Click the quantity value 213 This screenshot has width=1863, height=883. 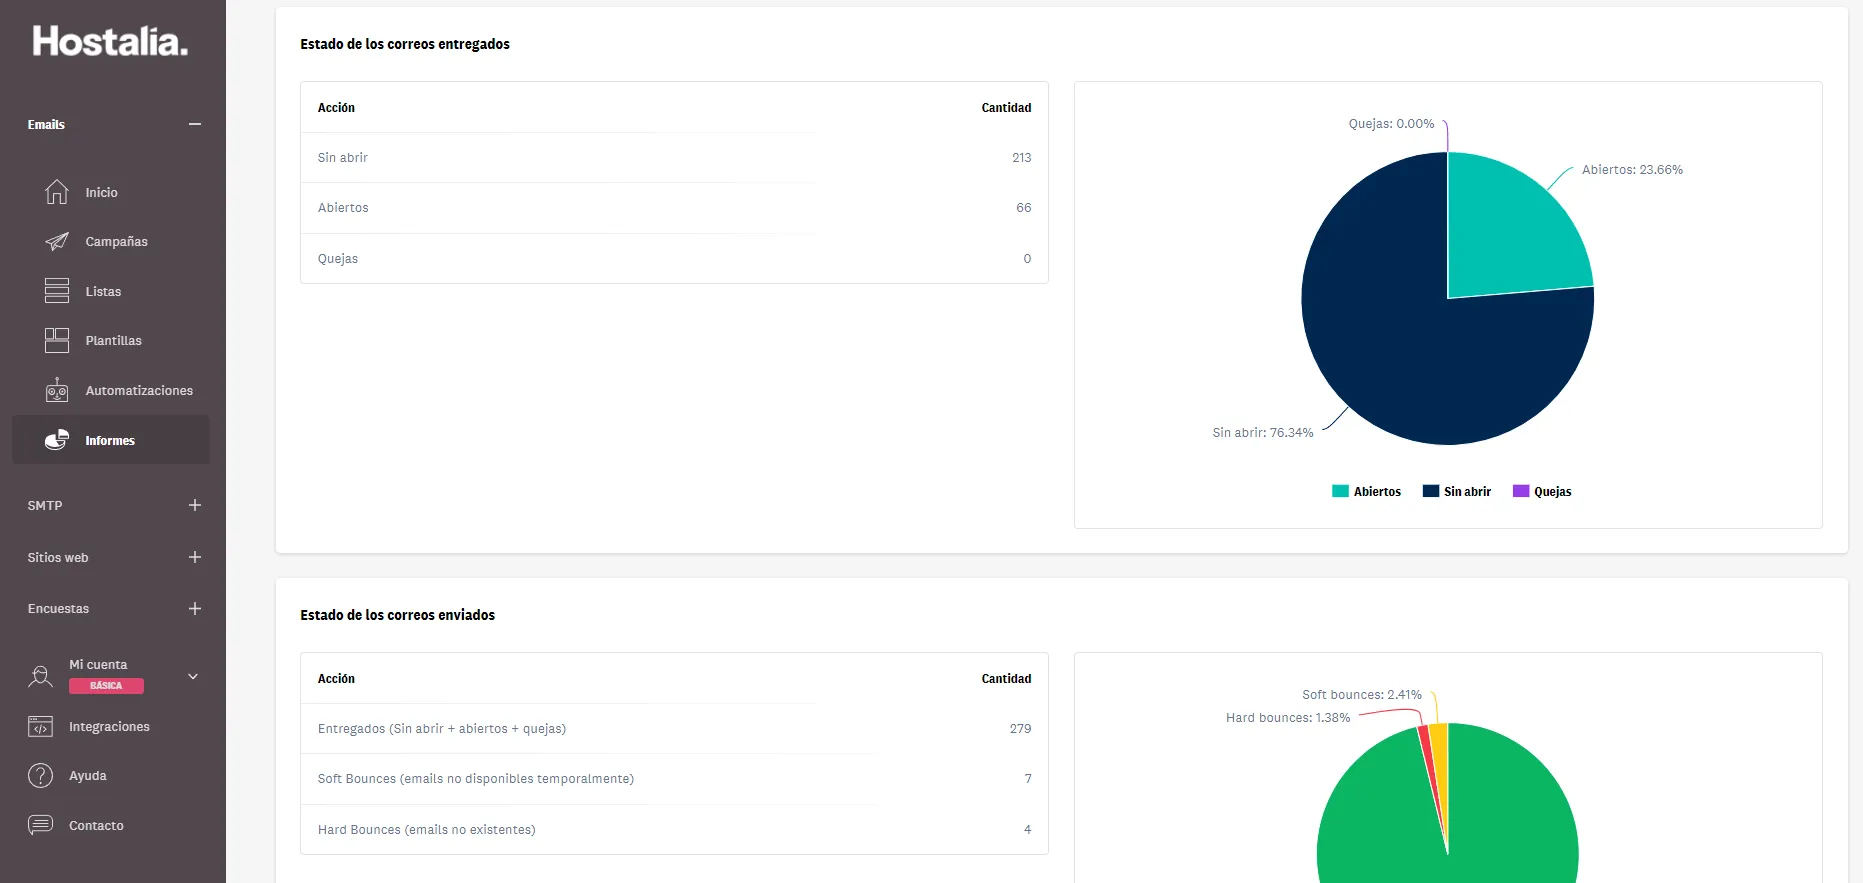point(1021,158)
